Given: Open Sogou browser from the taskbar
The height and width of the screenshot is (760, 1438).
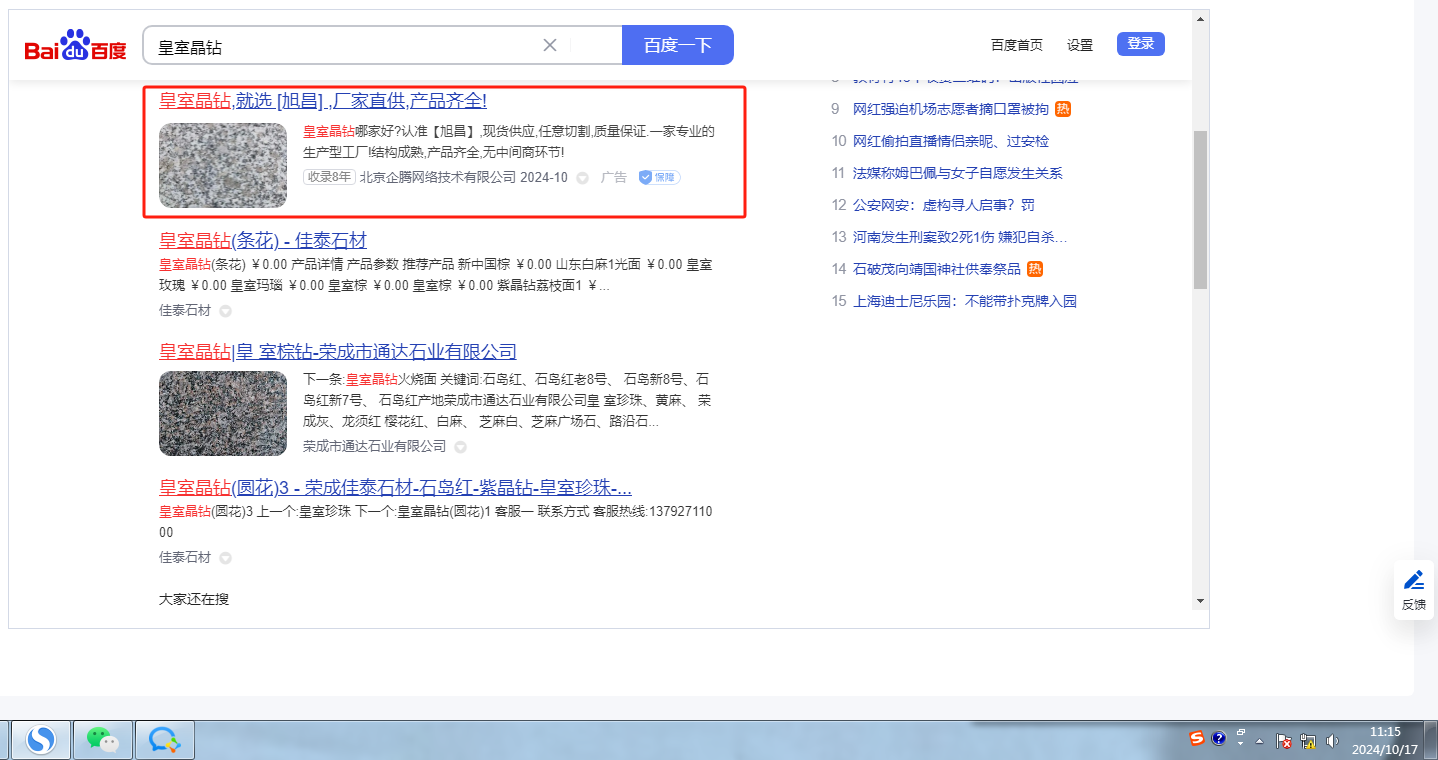Looking at the screenshot, I should (x=40, y=739).
